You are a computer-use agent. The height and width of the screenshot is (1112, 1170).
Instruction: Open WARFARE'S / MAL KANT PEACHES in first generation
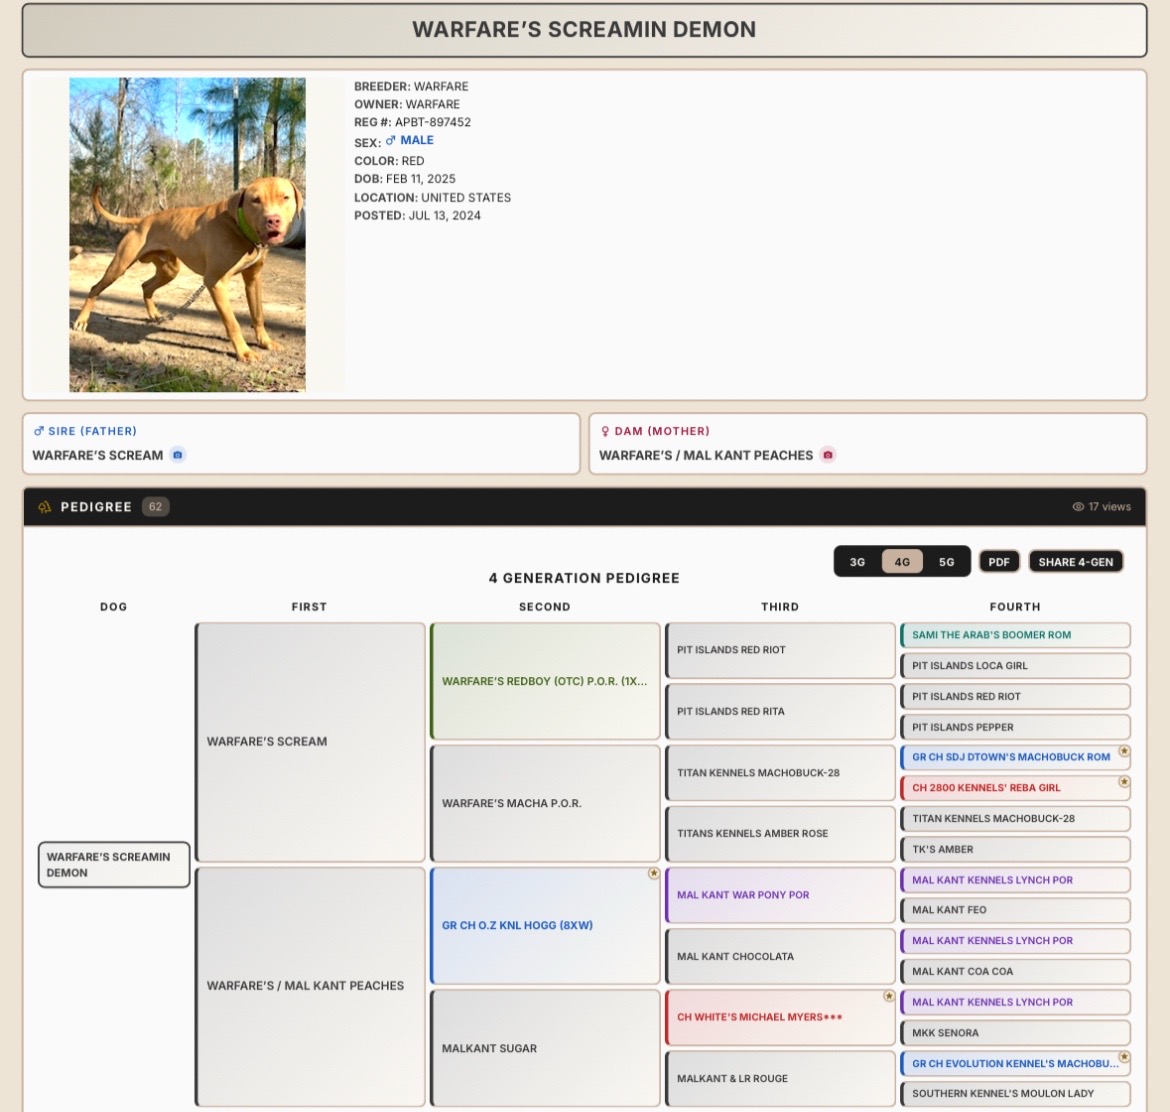(x=310, y=986)
